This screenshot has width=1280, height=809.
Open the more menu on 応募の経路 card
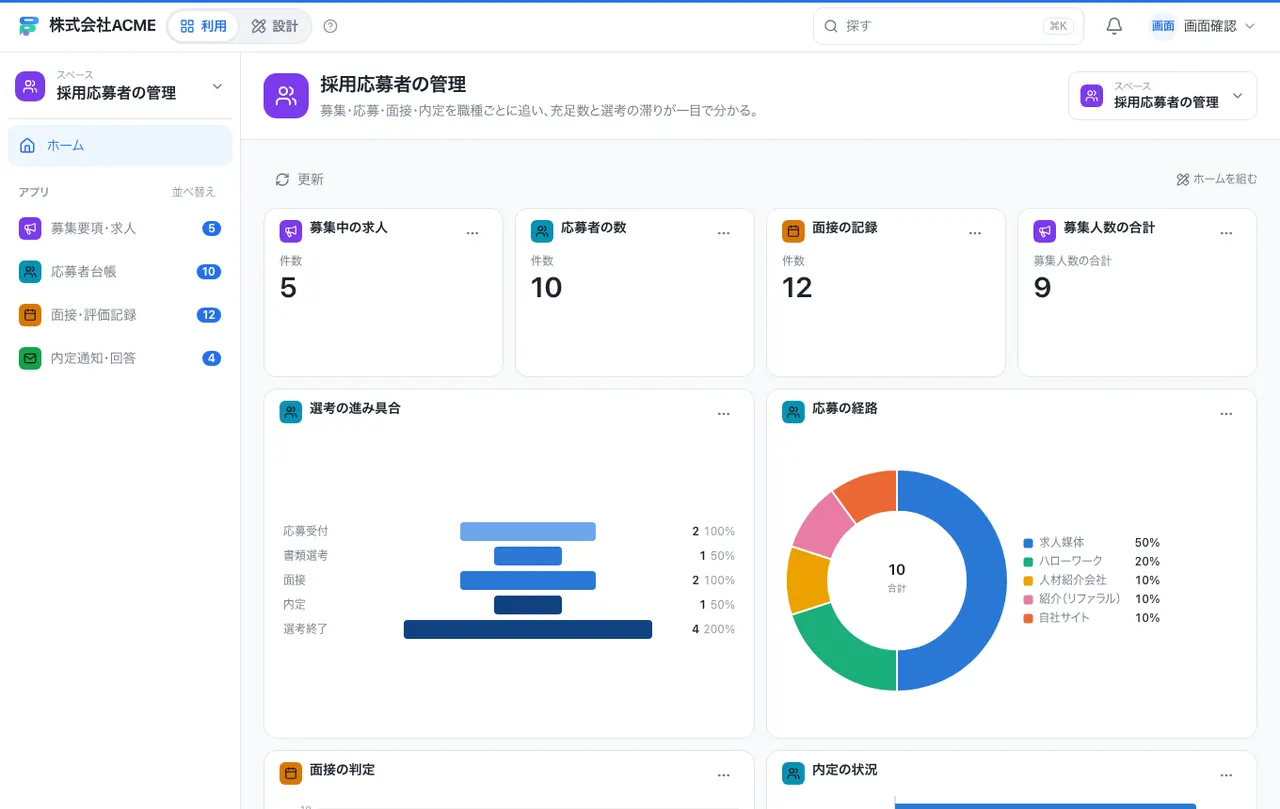coord(1226,414)
